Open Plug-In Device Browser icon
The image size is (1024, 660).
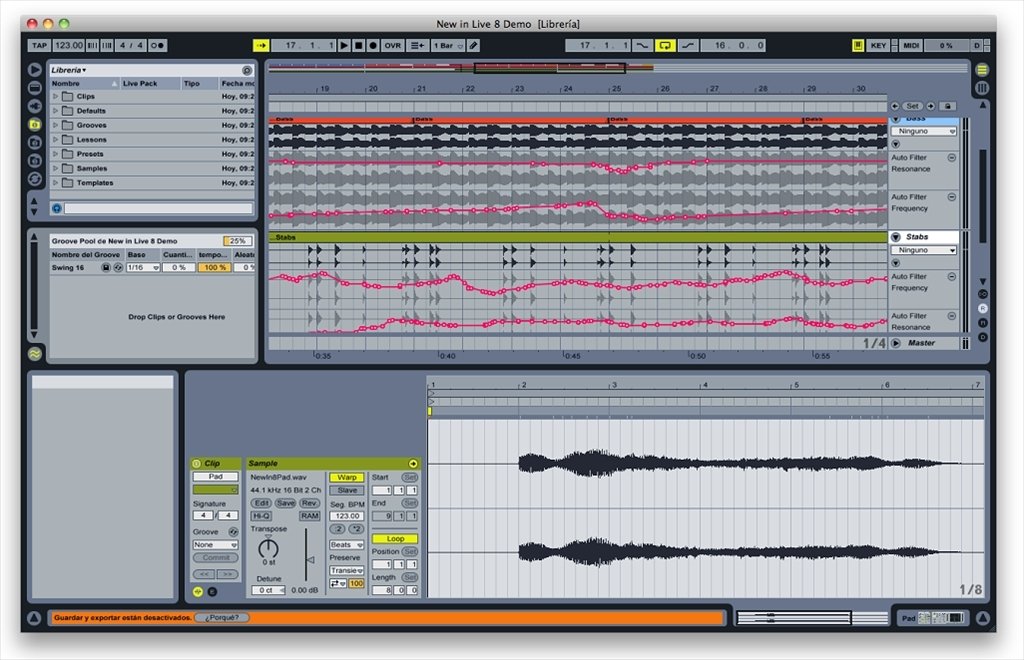tap(35, 106)
